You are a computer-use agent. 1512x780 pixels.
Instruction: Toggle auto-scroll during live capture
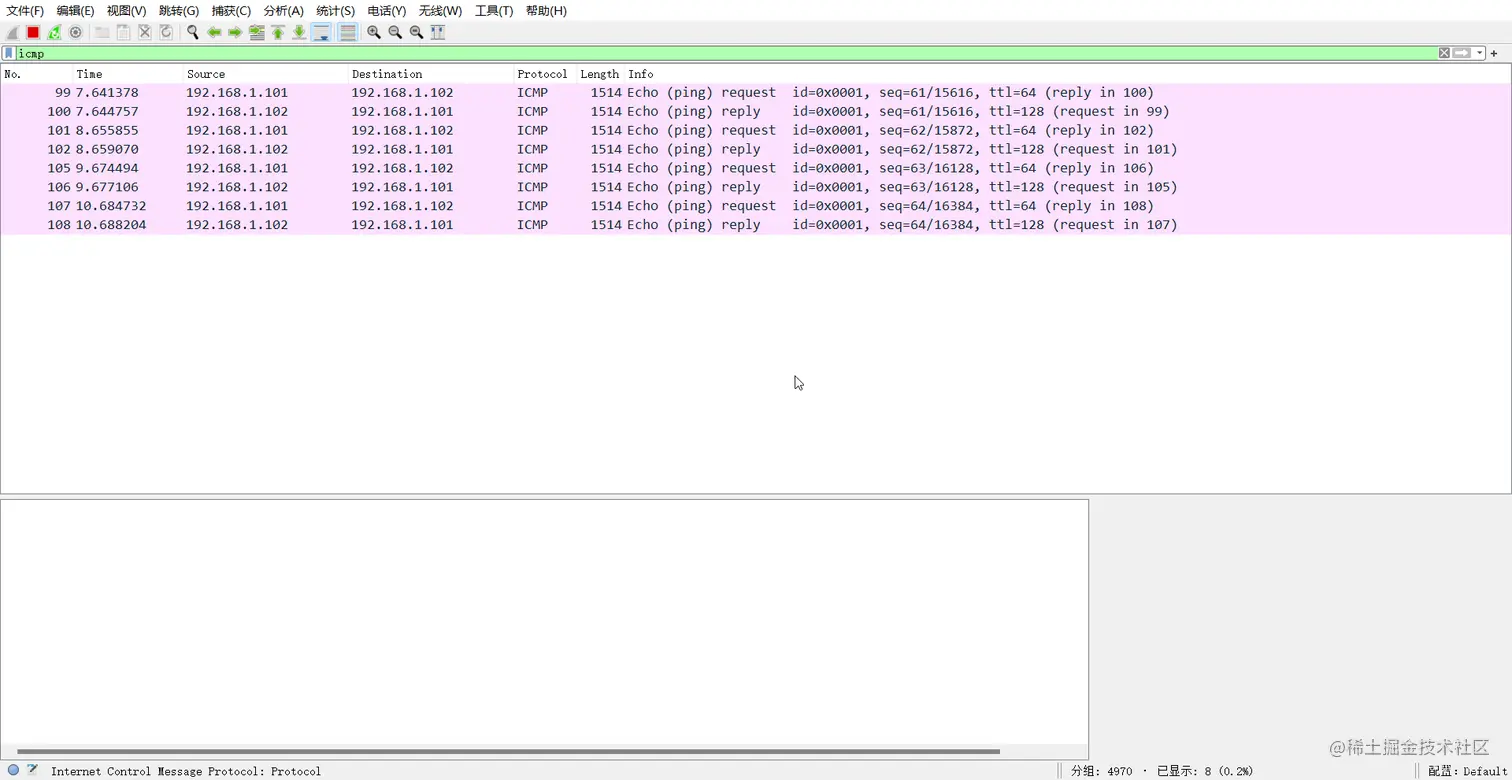click(321, 32)
